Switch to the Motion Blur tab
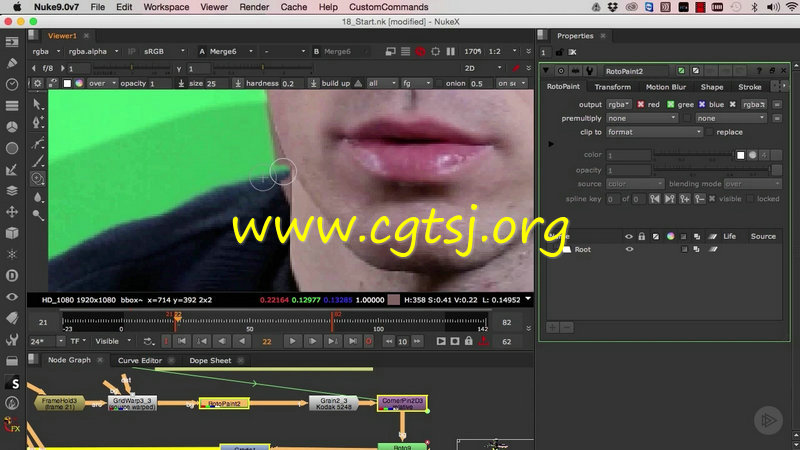The width and height of the screenshot is (800, 450). tap(666, 87)
